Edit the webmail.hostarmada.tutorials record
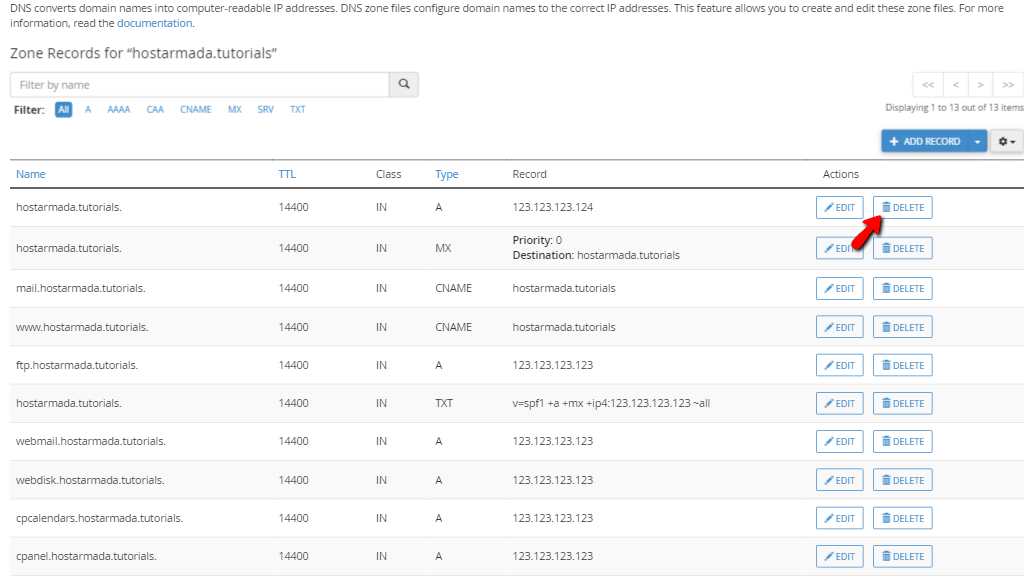The width and height of the screenshot is (1024, 576). [839, 441]
